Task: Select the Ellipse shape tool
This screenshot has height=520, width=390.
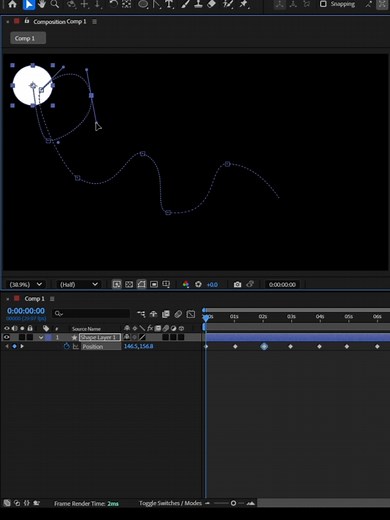Action: pos(143,4)
